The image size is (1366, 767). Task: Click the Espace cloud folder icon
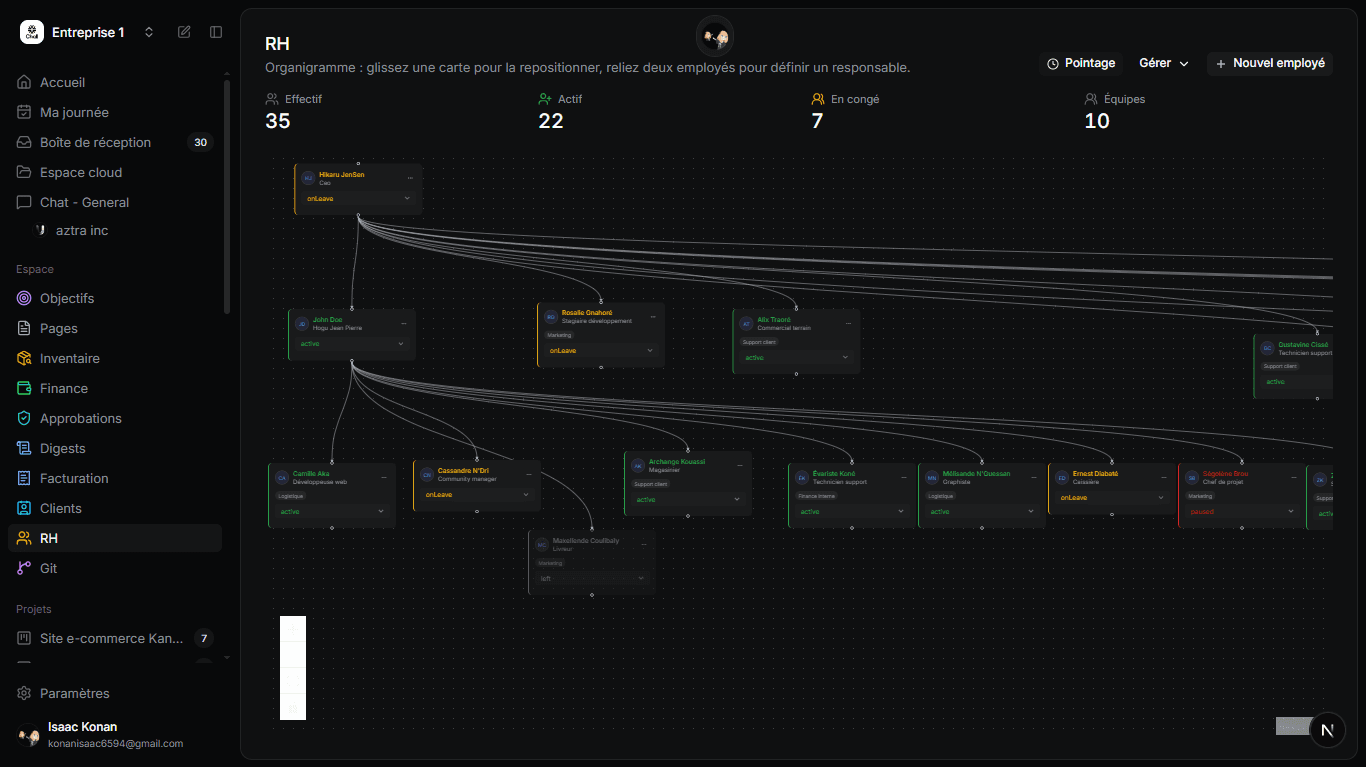coord(24,172)
